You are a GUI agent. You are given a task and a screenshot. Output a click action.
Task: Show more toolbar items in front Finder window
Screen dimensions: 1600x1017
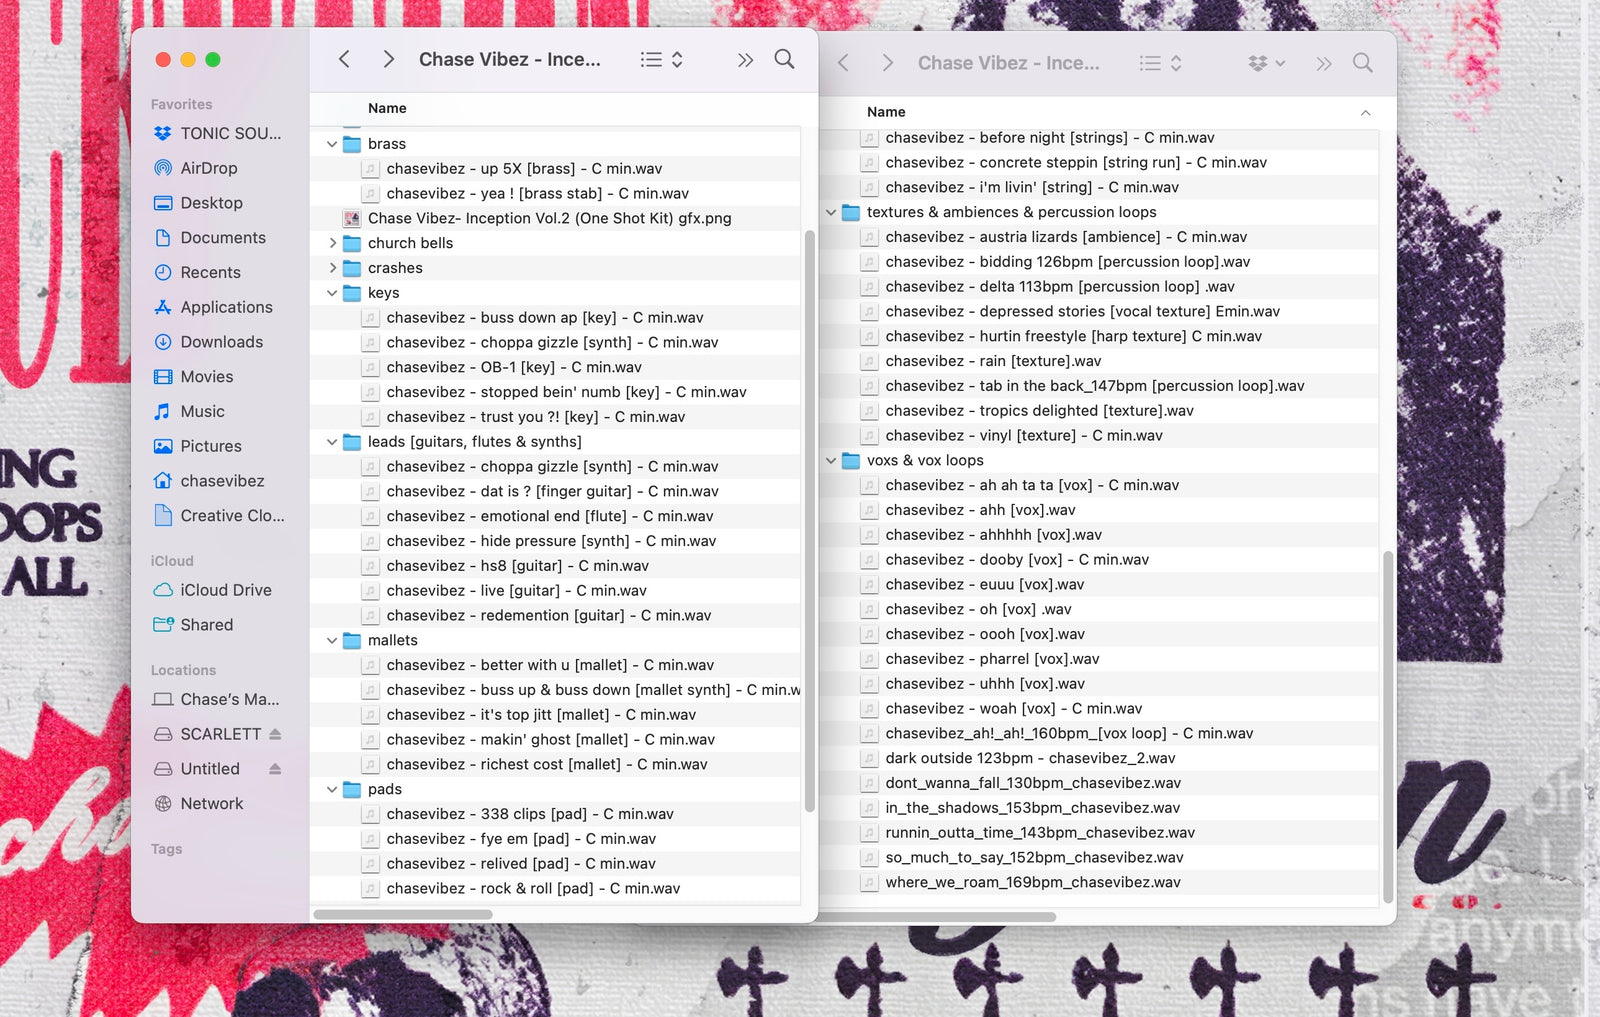[745, 60]
